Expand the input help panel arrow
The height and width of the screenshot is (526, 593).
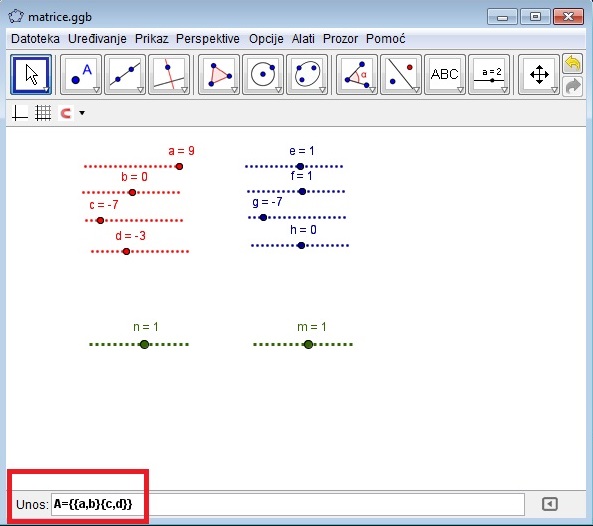point(550,504)
